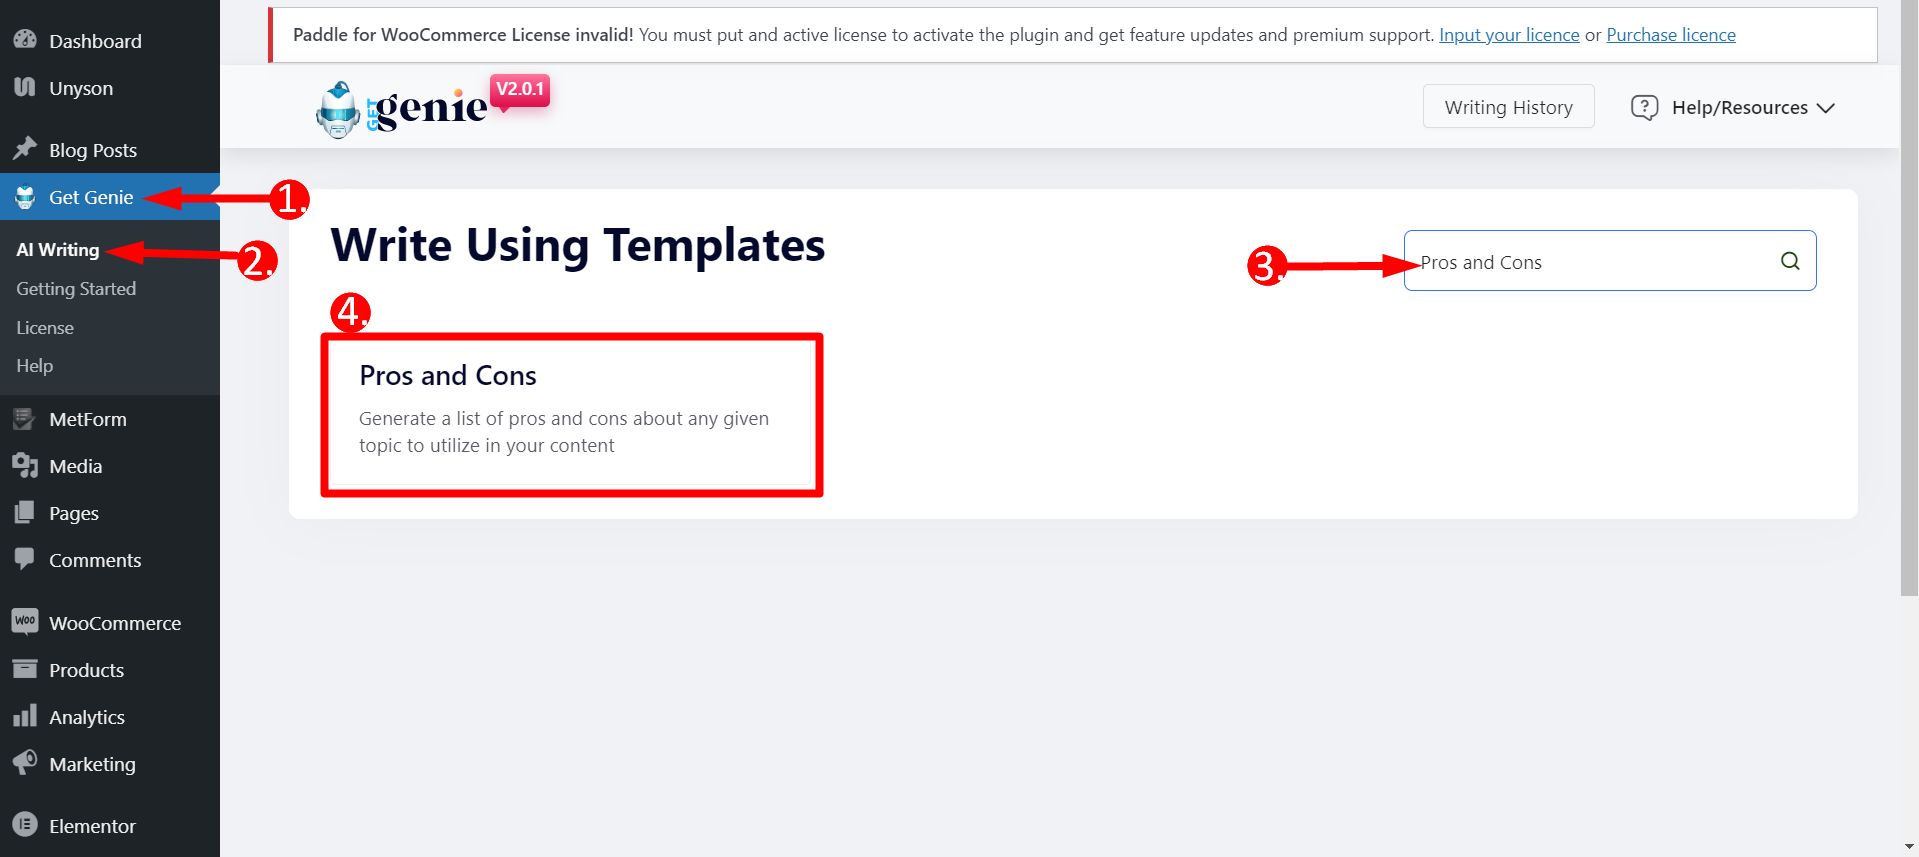Click the Elementor sidebar icon
The height and width of the screenshot is (857, 1919).
point(25,825)
